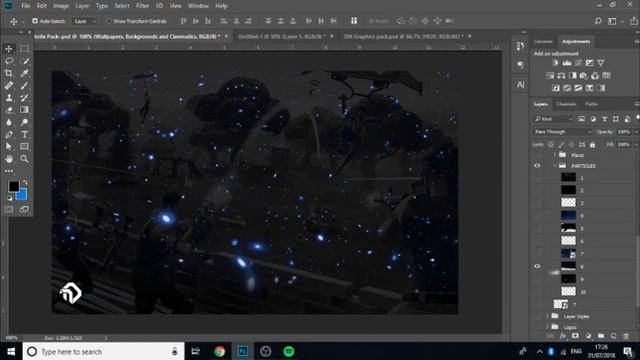640x360 pixels.
Task: Hide the PARTICLES group
Action: click(537, 166)
